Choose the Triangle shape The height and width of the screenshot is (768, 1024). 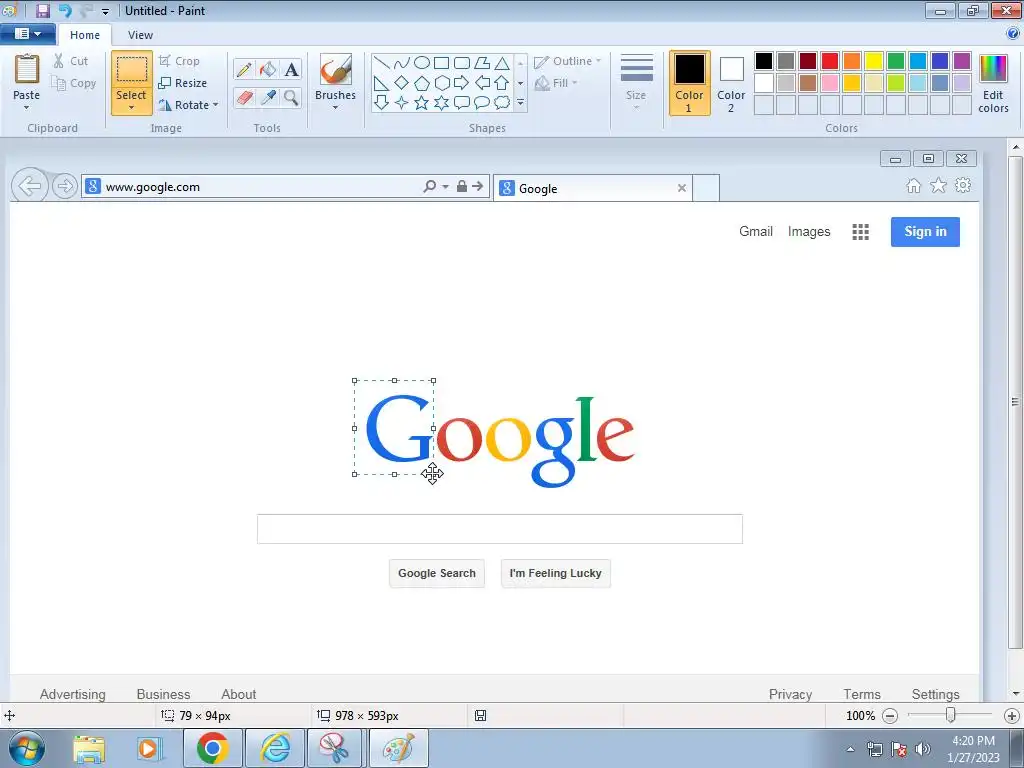coord(502,63)
